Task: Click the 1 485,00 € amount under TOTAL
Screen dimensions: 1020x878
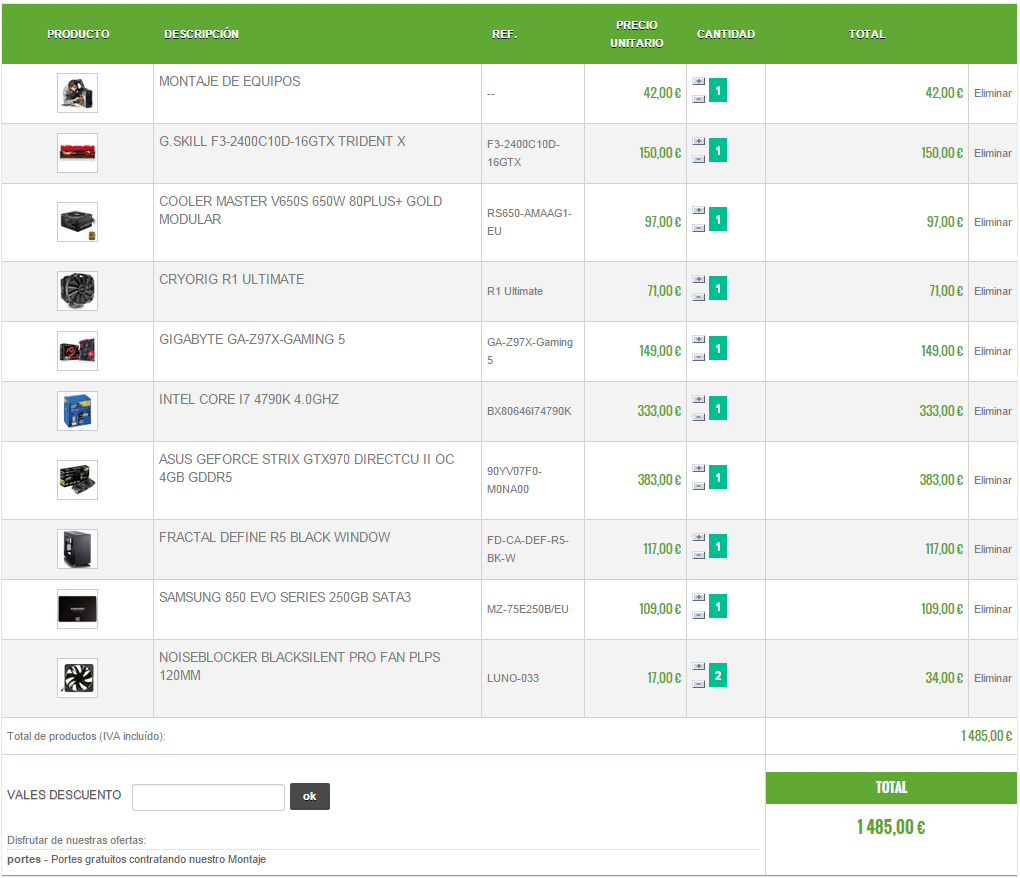Action: pyautogui.click(x=891, y=827)
